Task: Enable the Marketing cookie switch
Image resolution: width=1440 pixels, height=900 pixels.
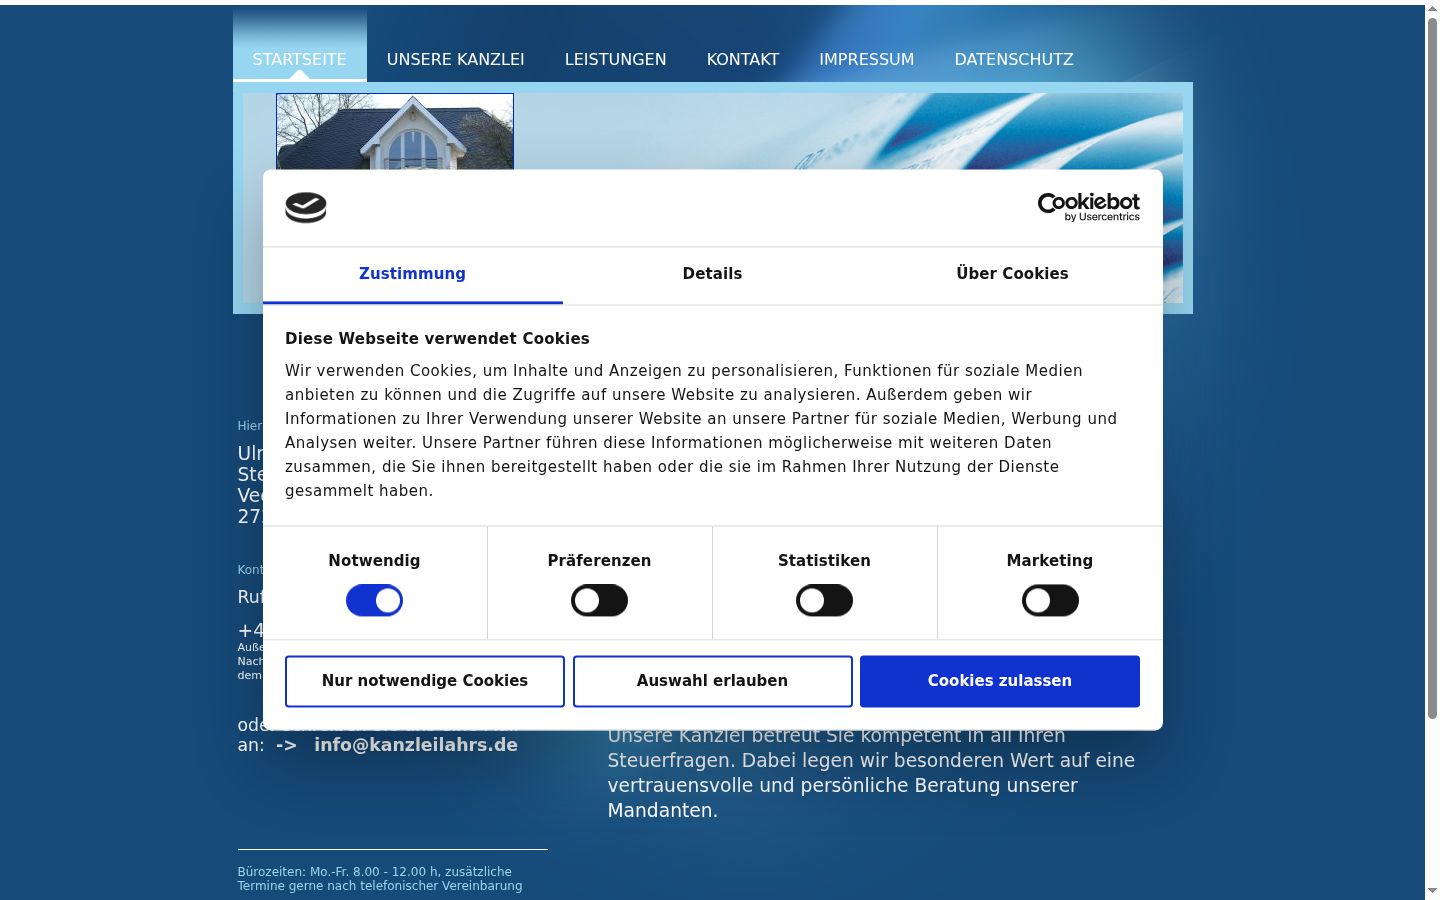Action: [1050, 601]
